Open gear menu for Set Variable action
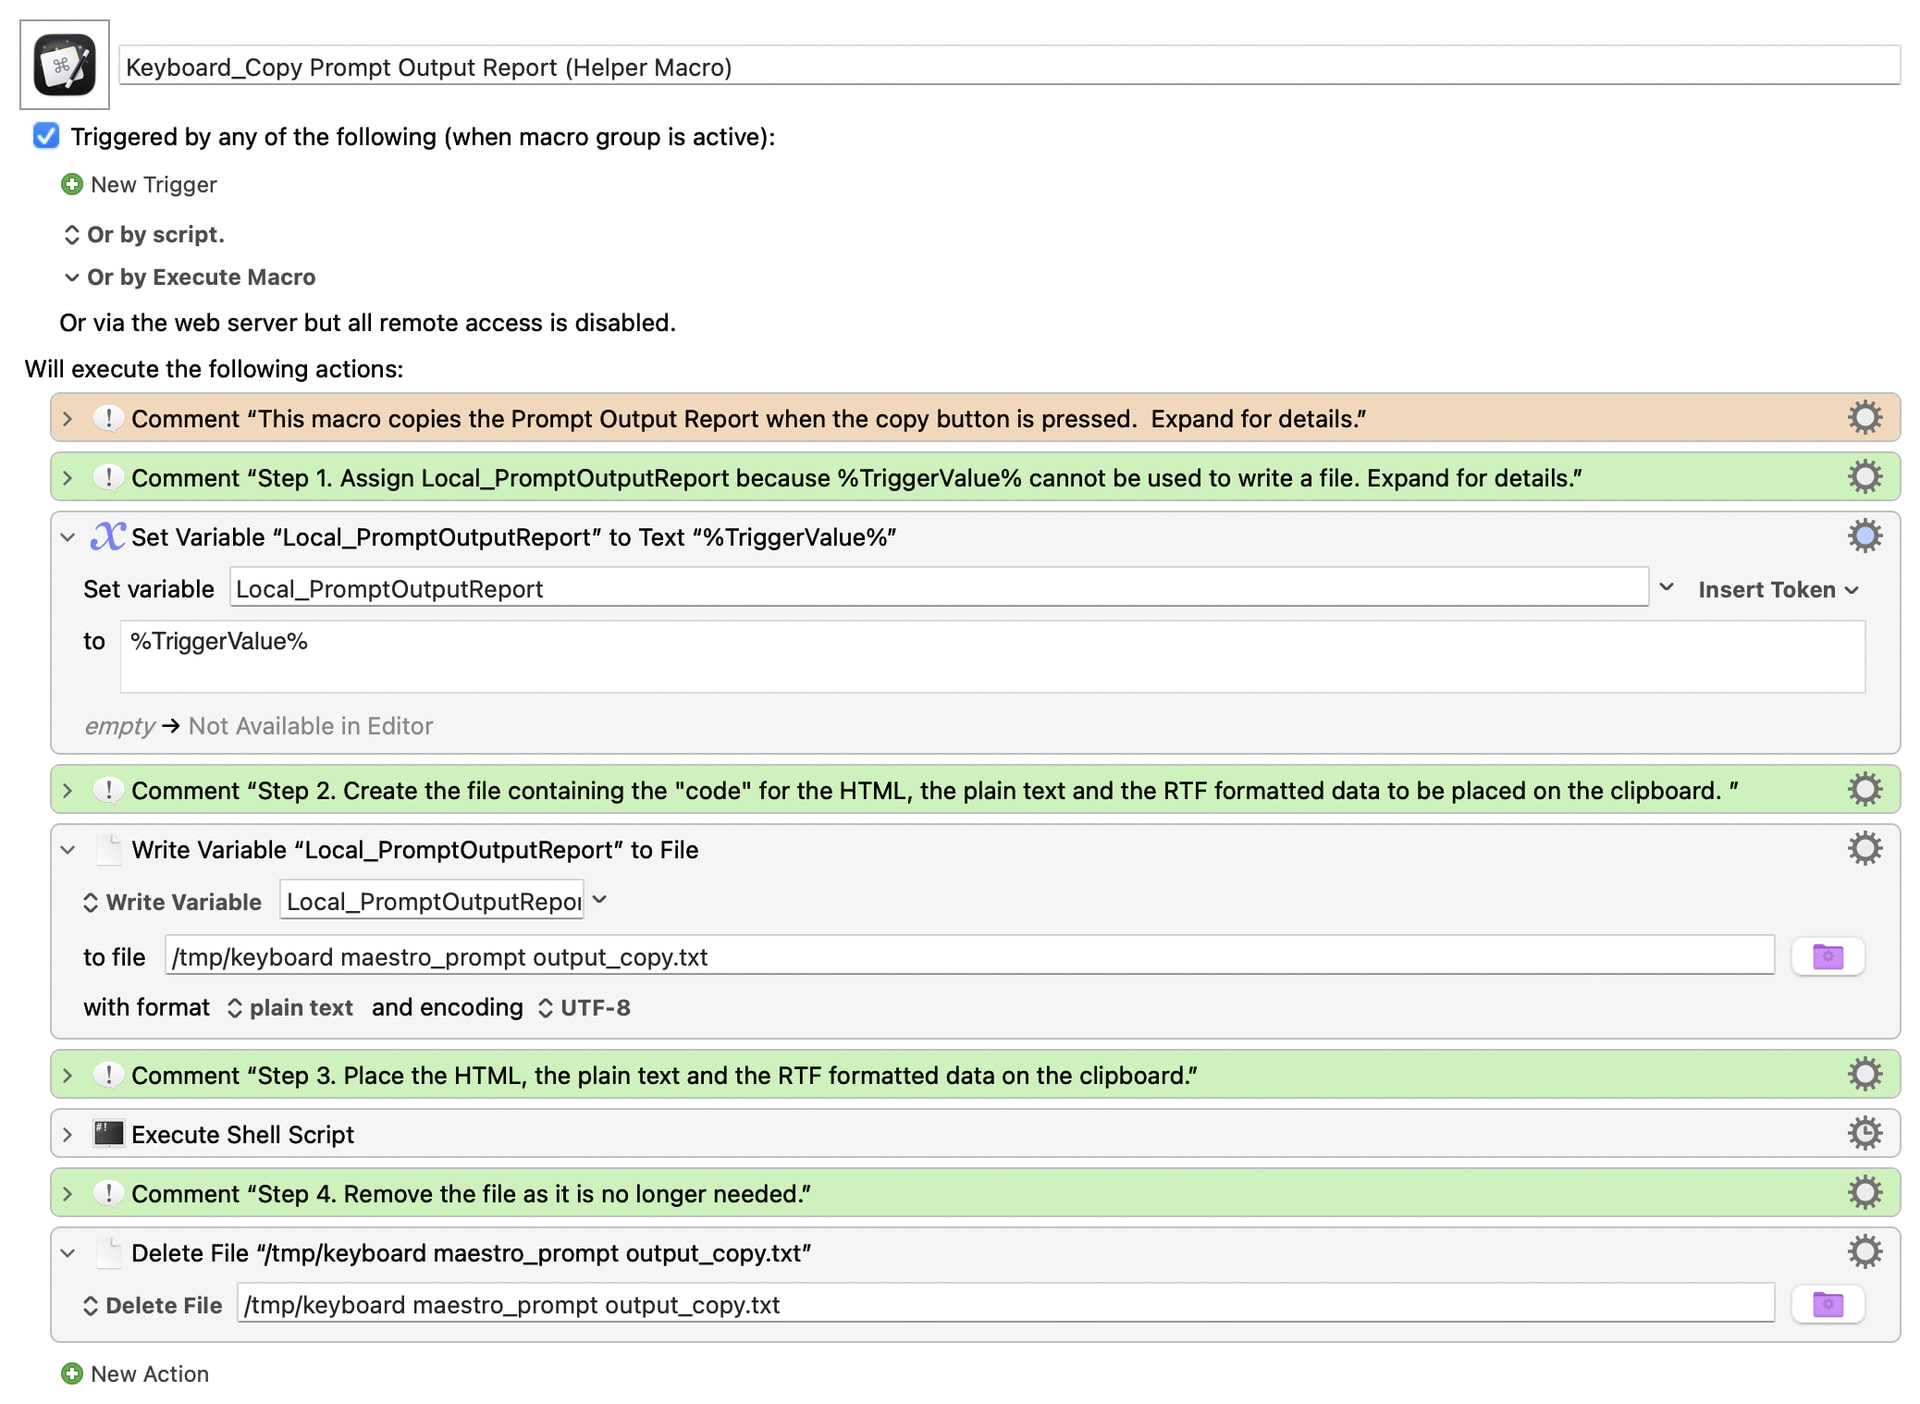 [1864, 537]
